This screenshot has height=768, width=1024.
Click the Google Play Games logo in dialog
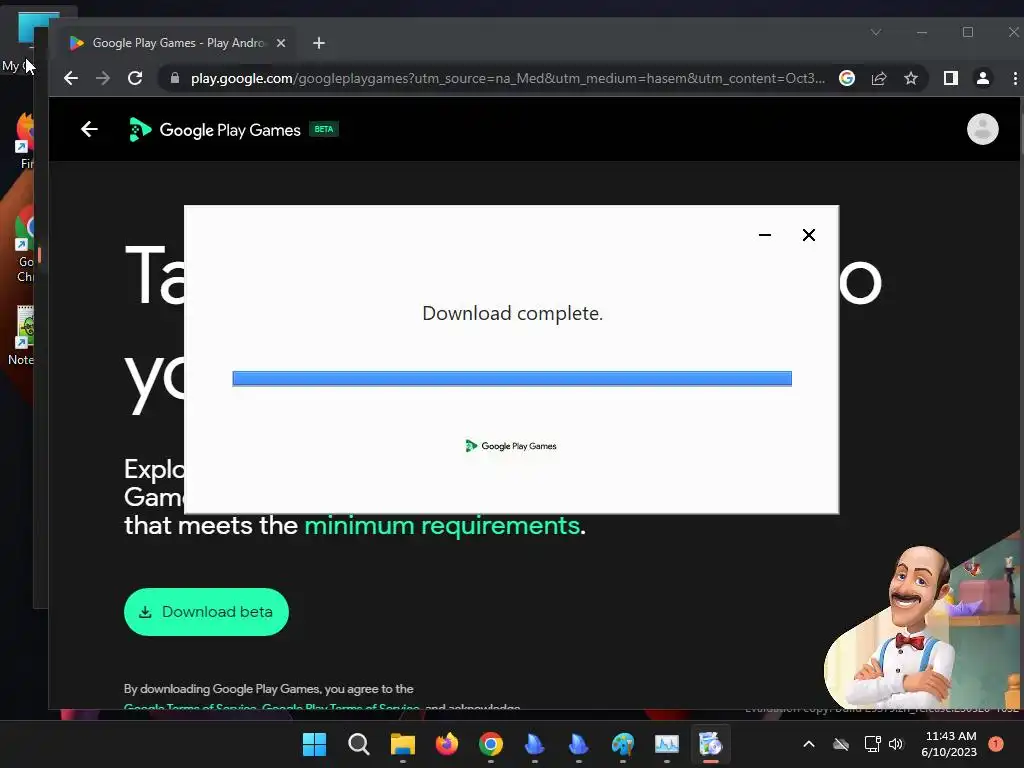point(511,446)
